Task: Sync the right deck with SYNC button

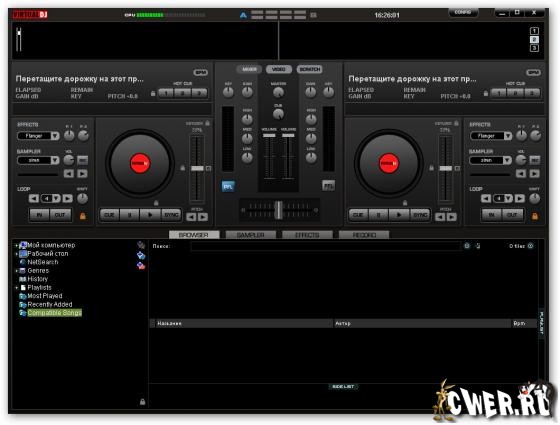Action: [420, 215]
